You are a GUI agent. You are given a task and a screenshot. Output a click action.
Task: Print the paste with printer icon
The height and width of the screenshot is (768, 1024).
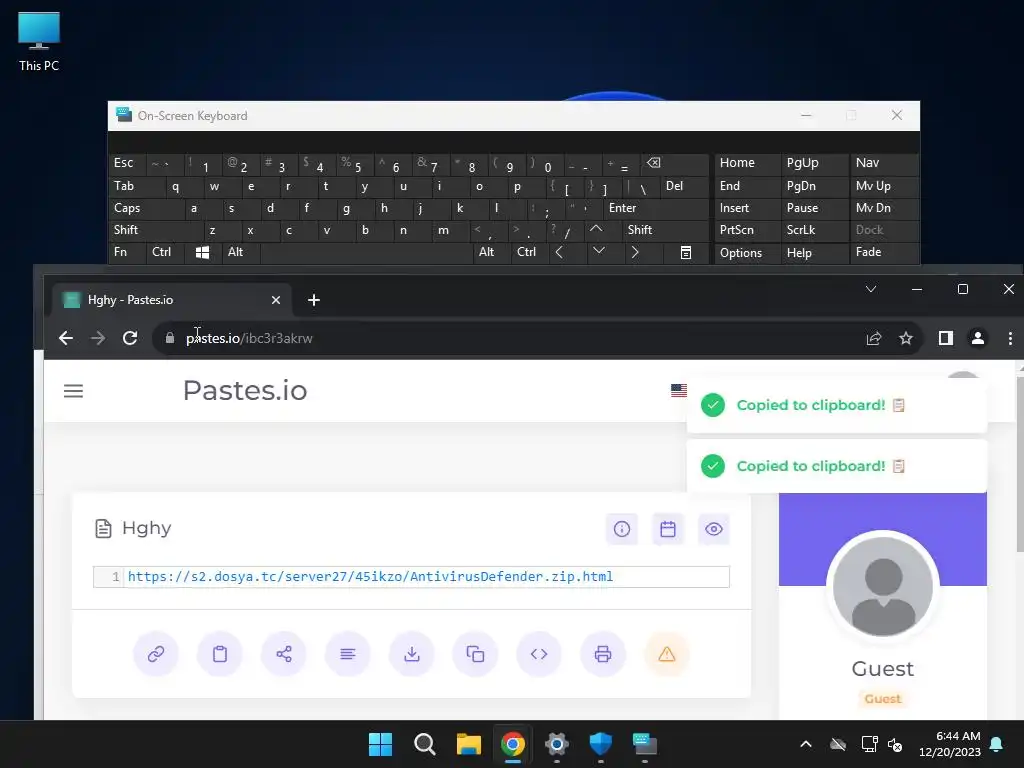coord(603,654)
